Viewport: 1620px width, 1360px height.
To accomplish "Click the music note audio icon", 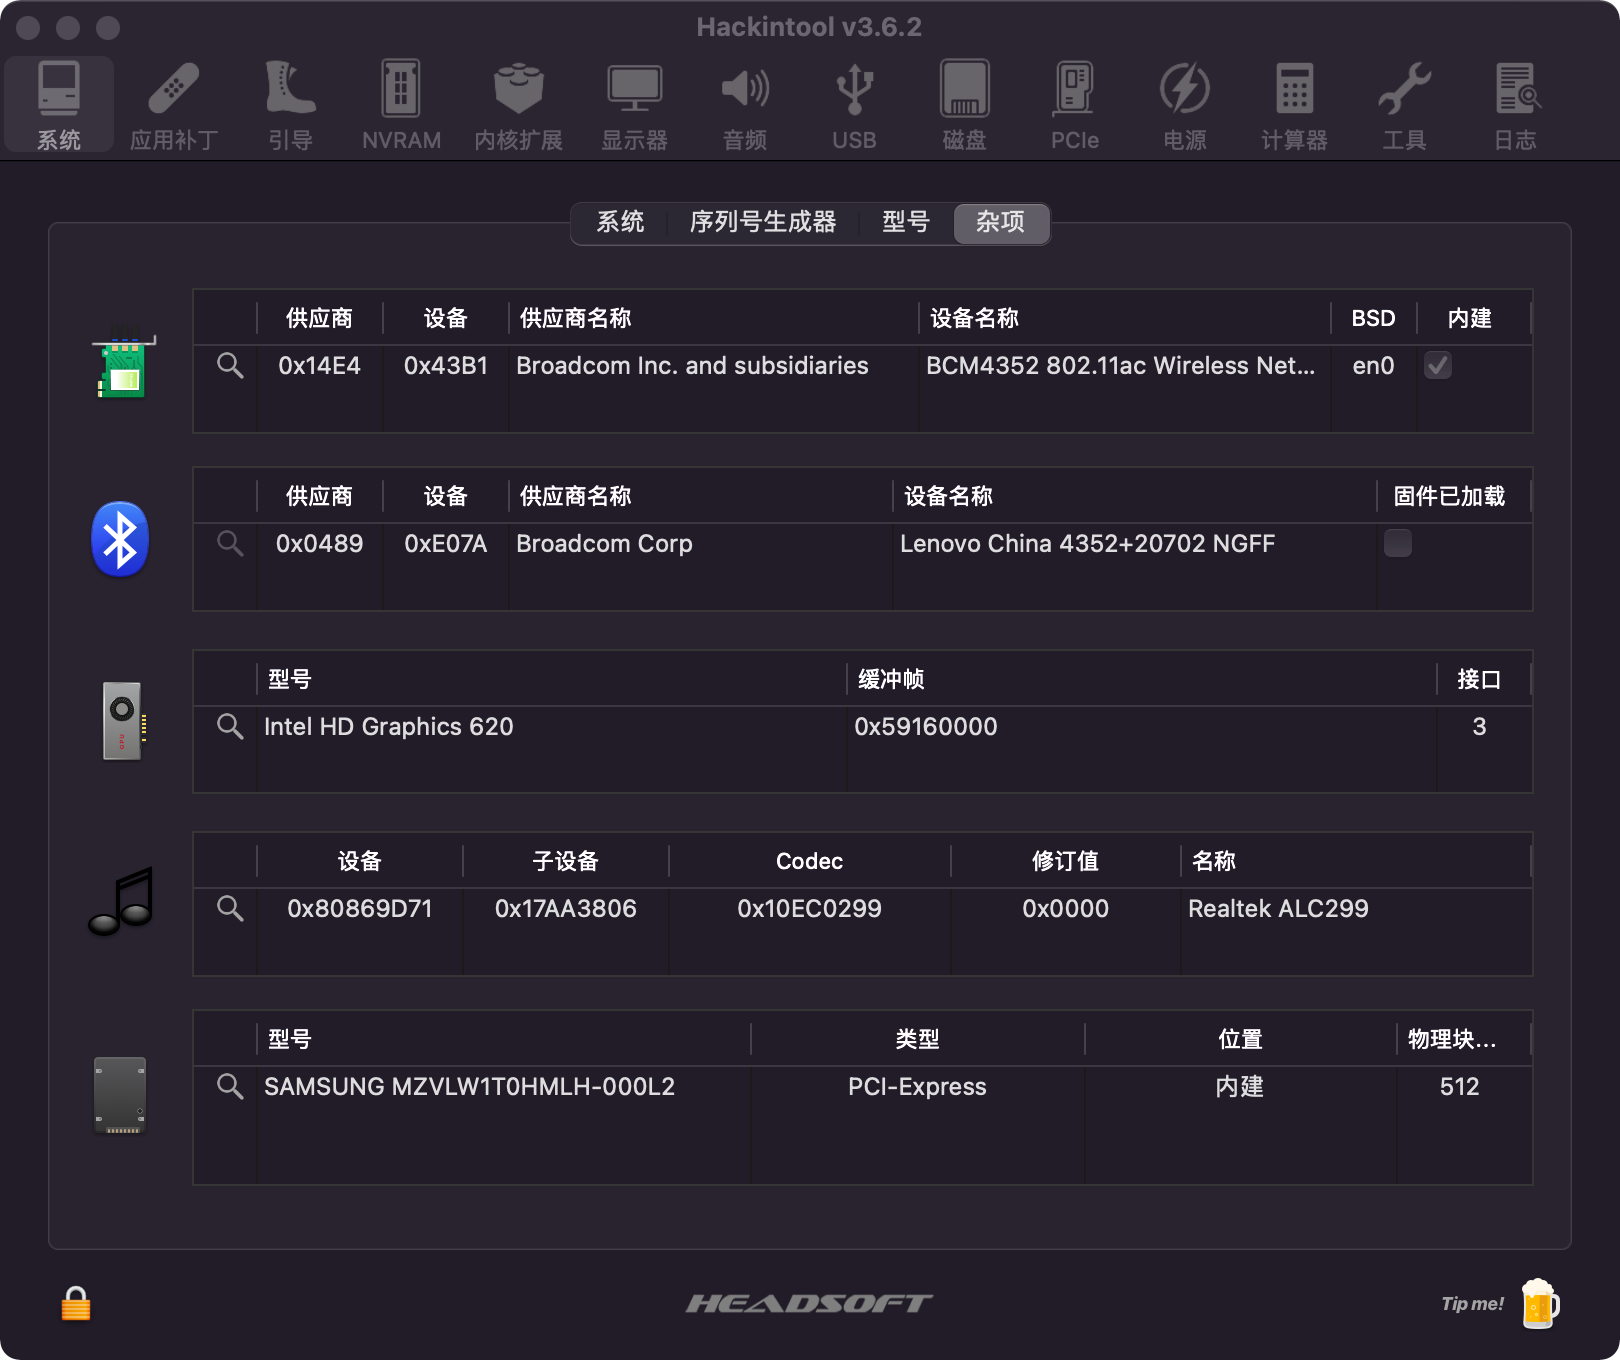I will pos(122,901).
